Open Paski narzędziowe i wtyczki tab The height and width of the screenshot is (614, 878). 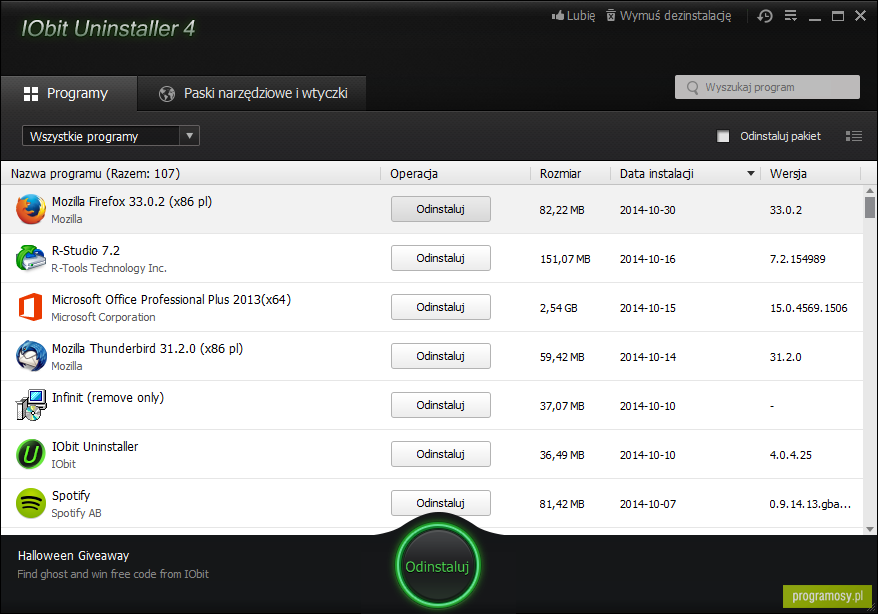click(253, 93)
